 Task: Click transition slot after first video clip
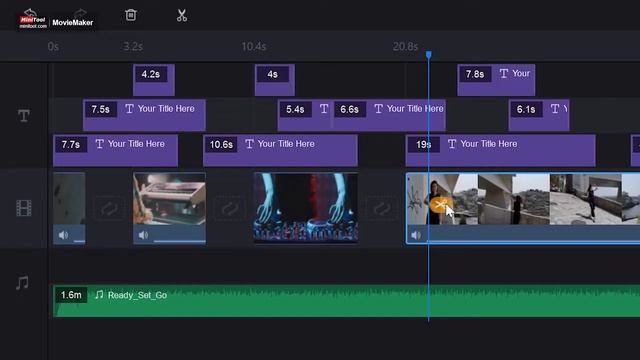point(109,209)
